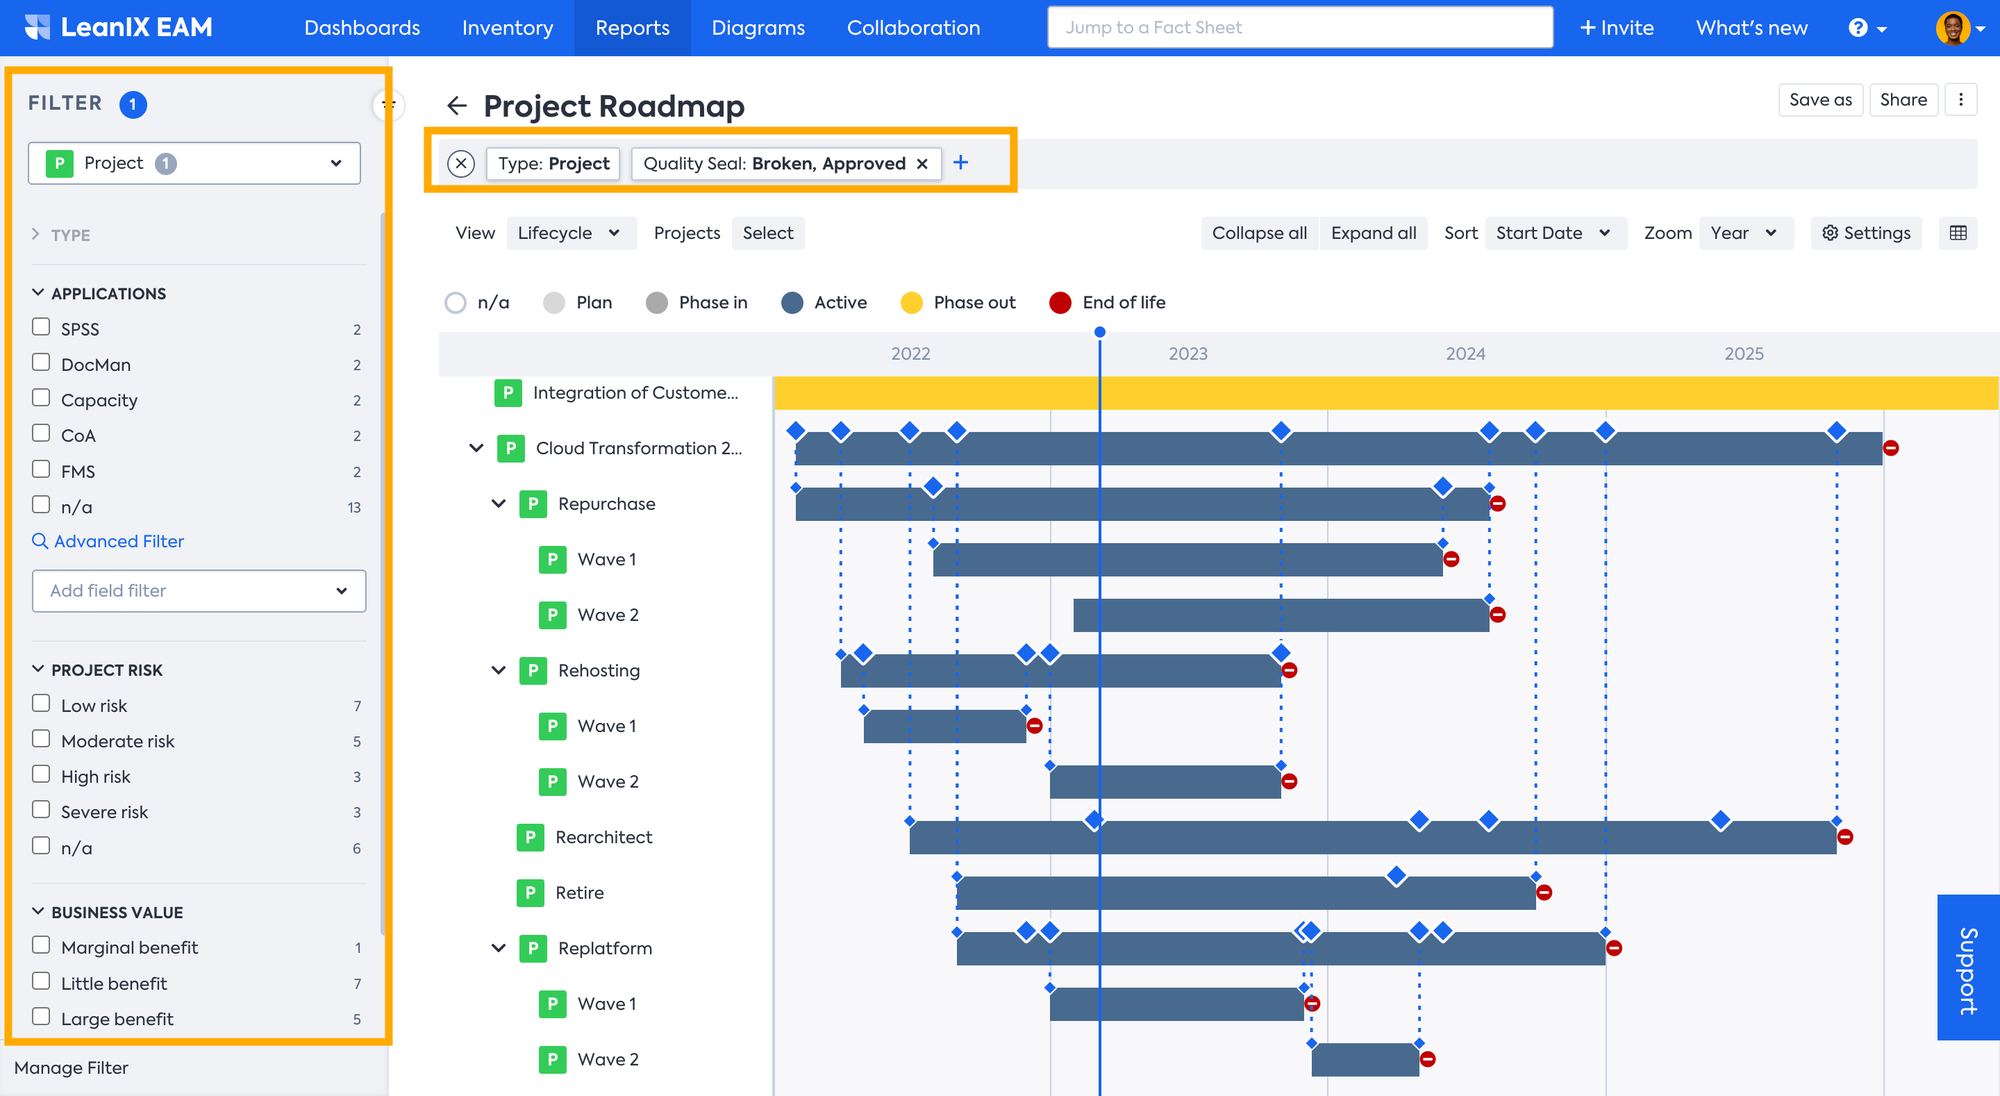The width and height of the screenshot is (2000, 1096).
Task: Open the Dashboards menu item
Action: click(362, 28)
